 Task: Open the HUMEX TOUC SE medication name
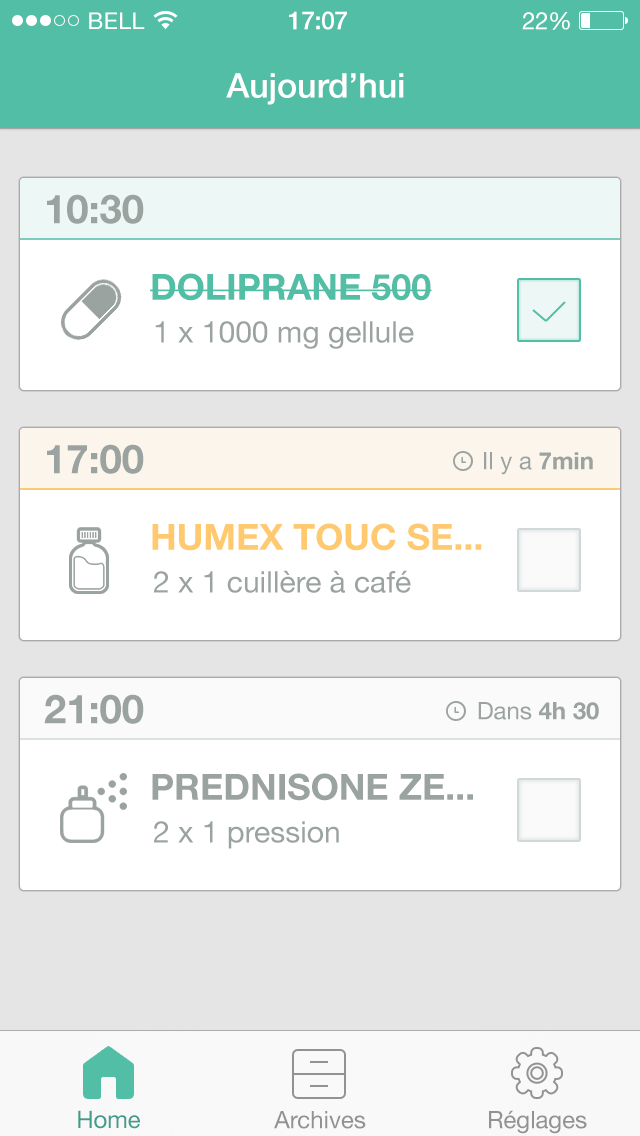(316, 538)
